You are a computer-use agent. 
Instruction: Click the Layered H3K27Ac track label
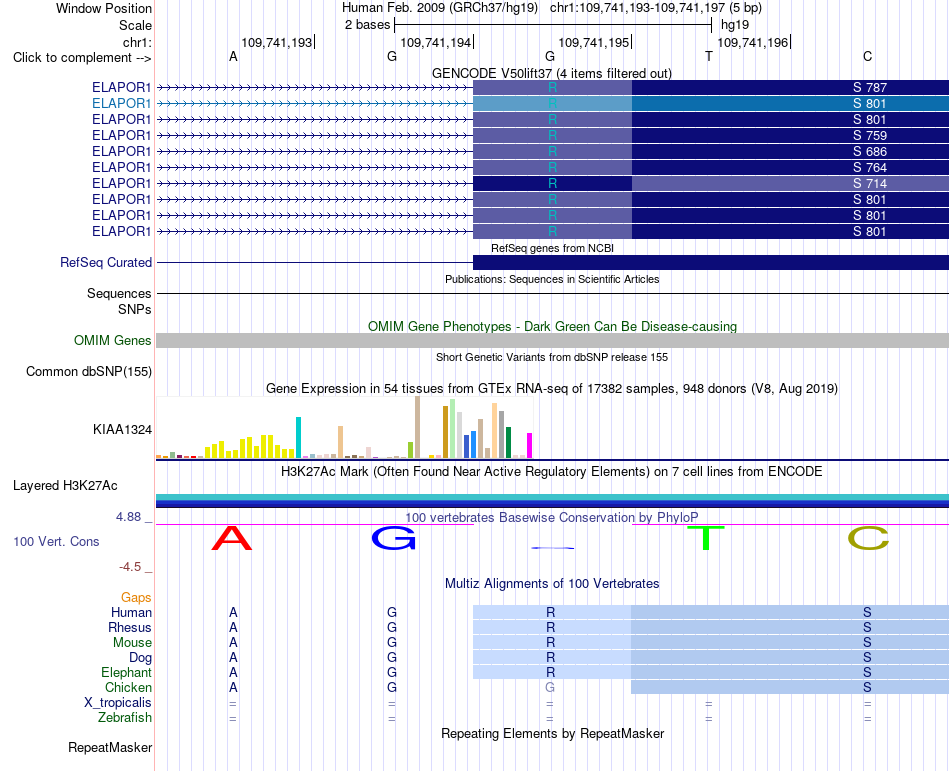(65, 486)
